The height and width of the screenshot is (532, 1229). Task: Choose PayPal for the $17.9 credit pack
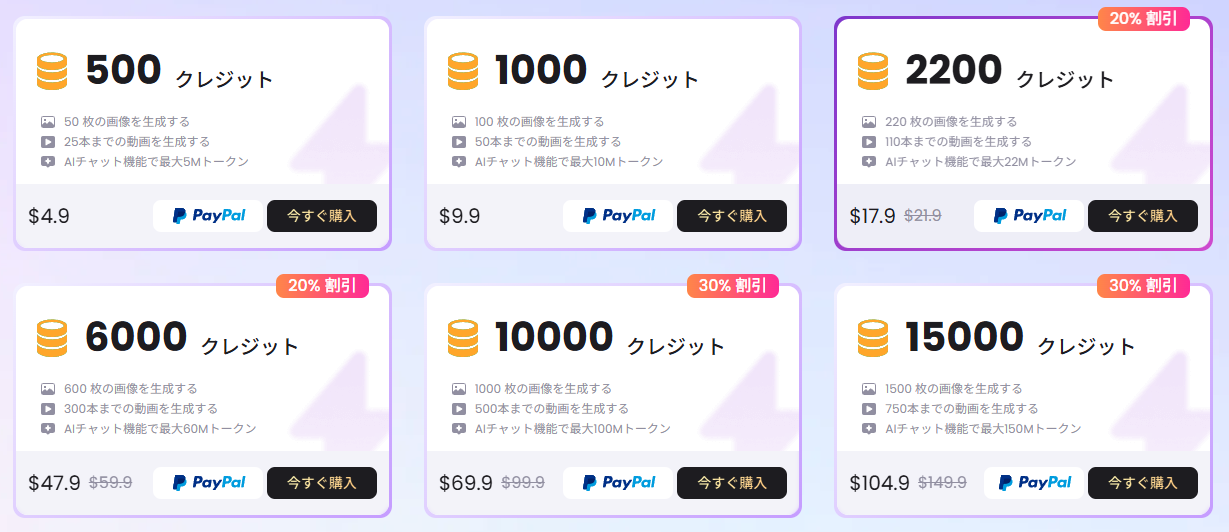tap(1029, 216)
